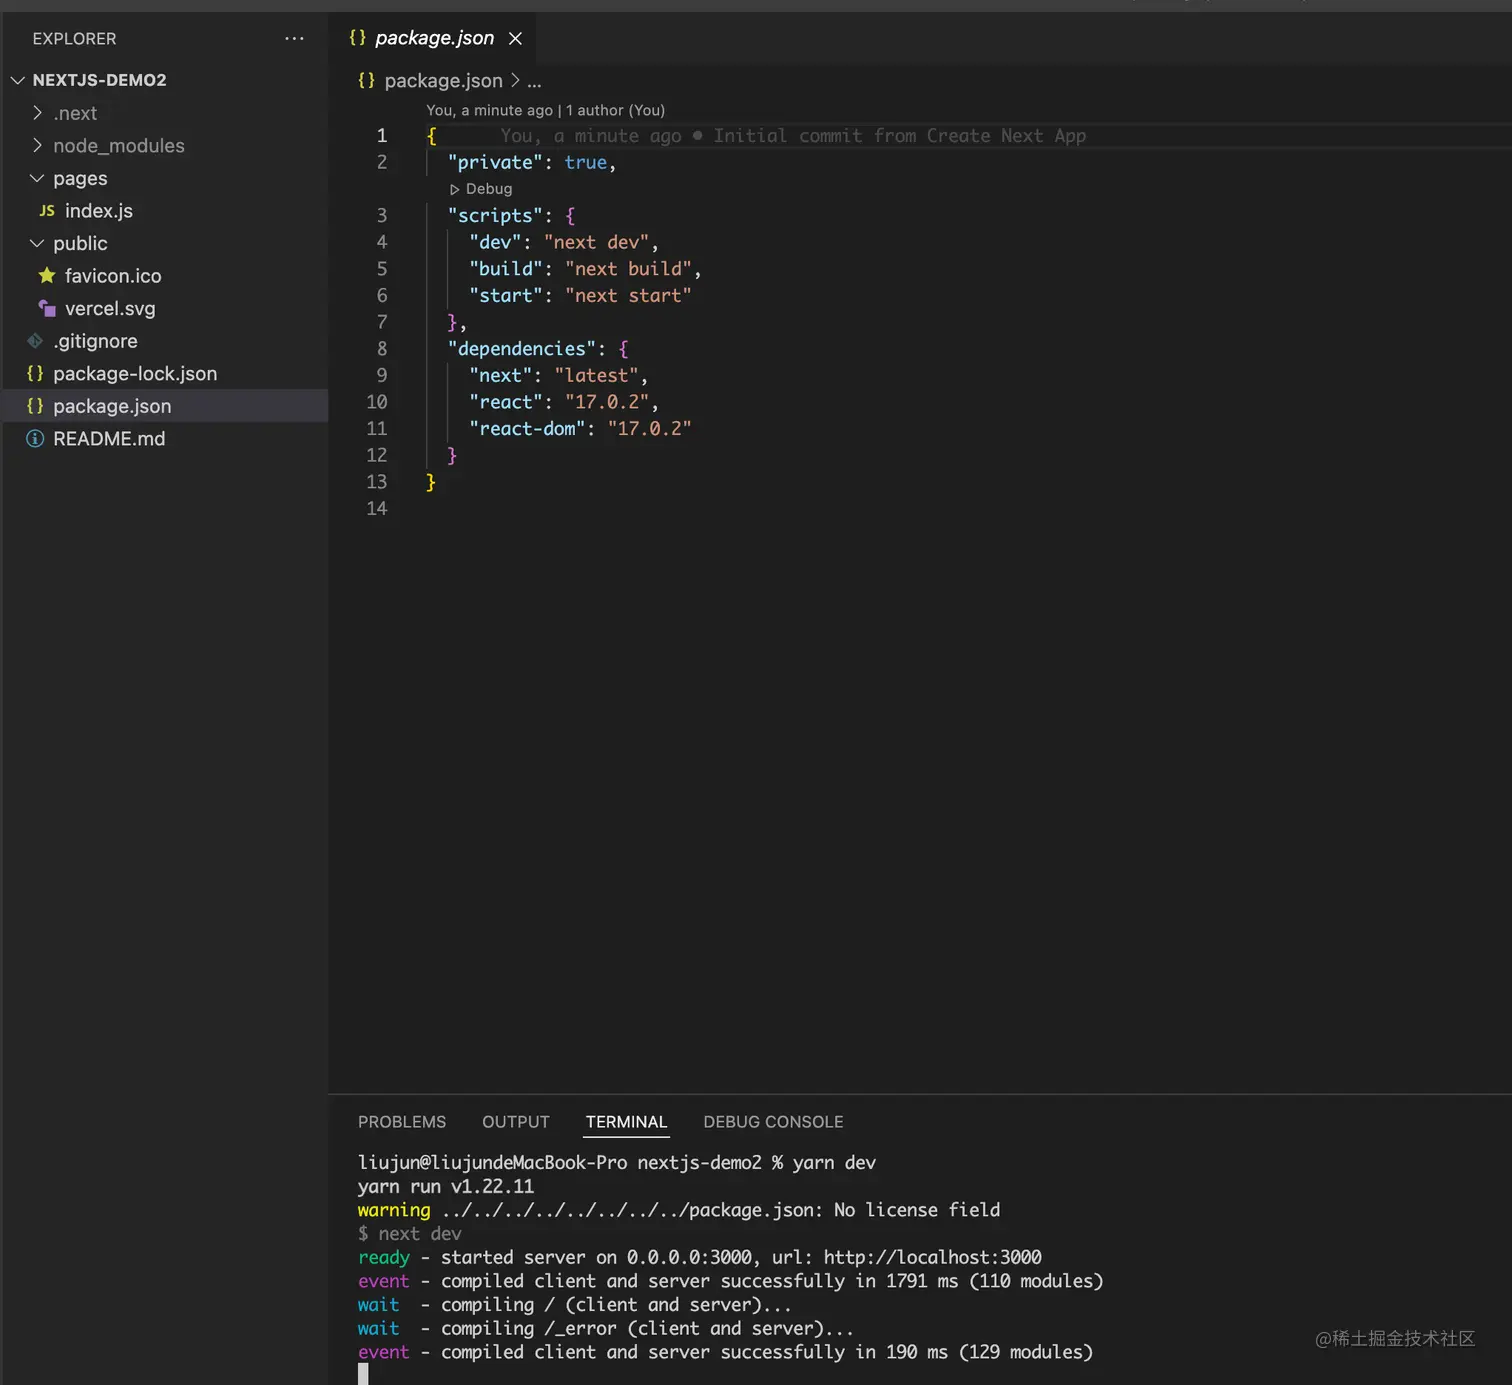The width and height of the screenshot is (1512, 1385).
Task: Open index.js from the explorer
Action: coord(99,211)
